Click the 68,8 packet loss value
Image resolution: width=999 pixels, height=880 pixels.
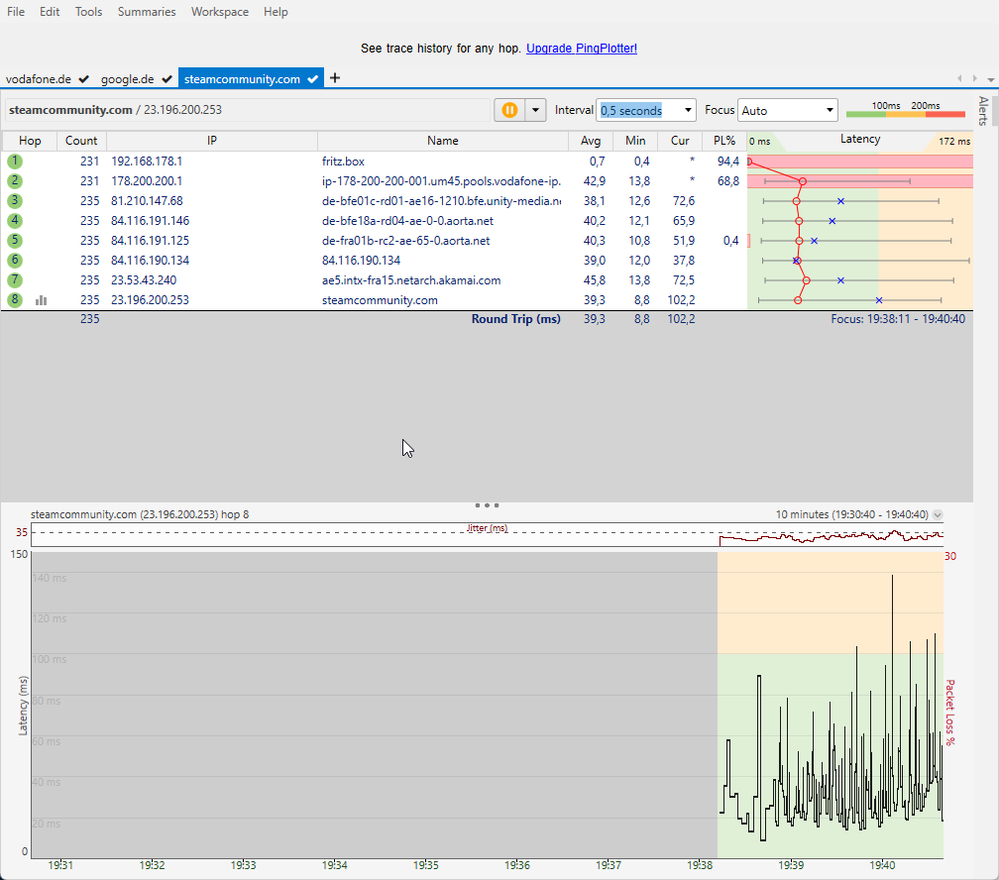click(x=728, y=181)
